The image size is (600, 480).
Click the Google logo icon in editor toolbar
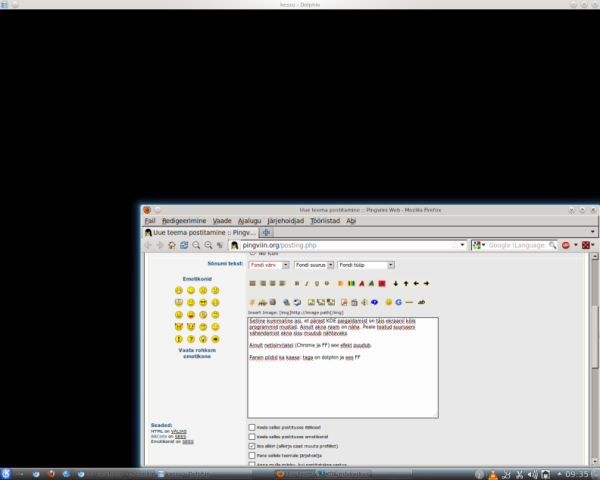coord(398,301)
